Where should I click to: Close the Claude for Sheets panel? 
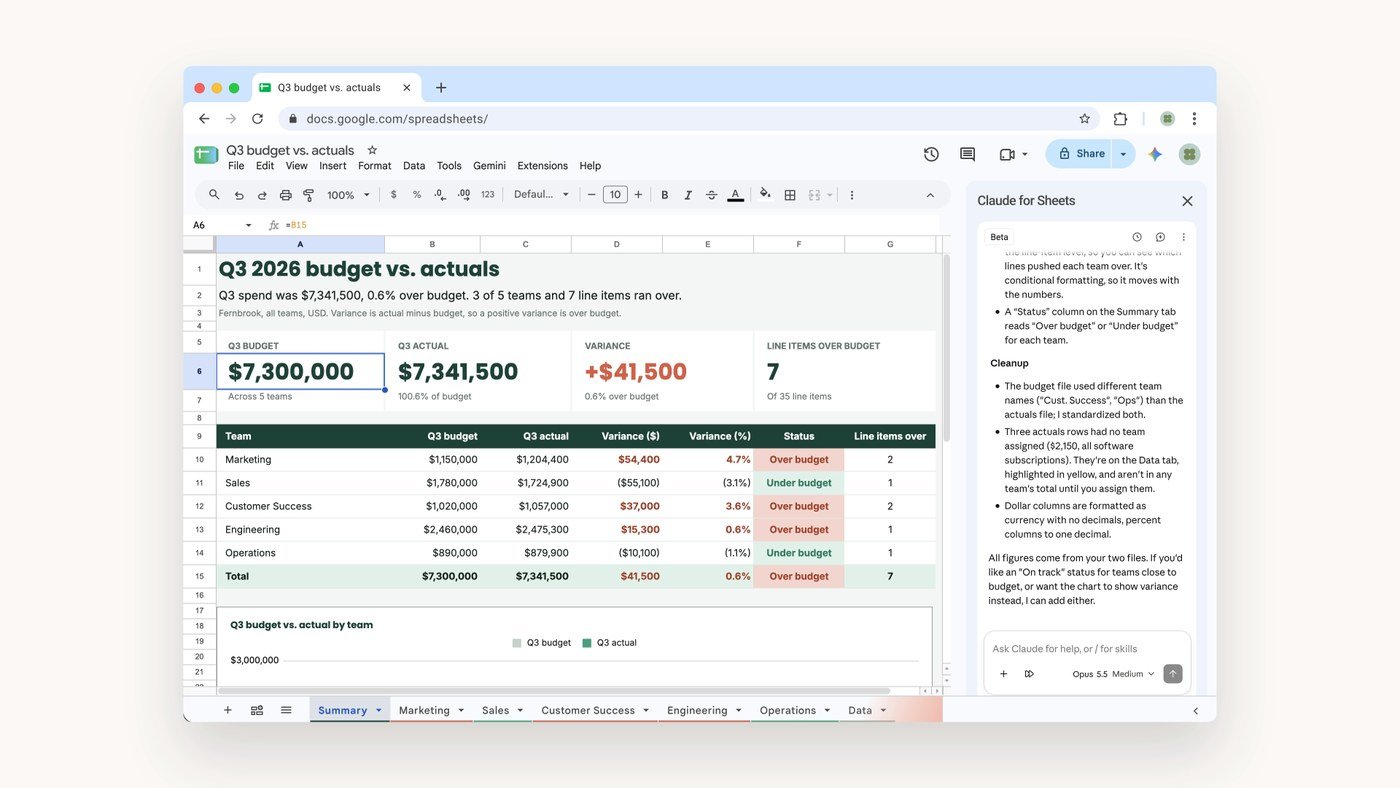pos(1187,201)
